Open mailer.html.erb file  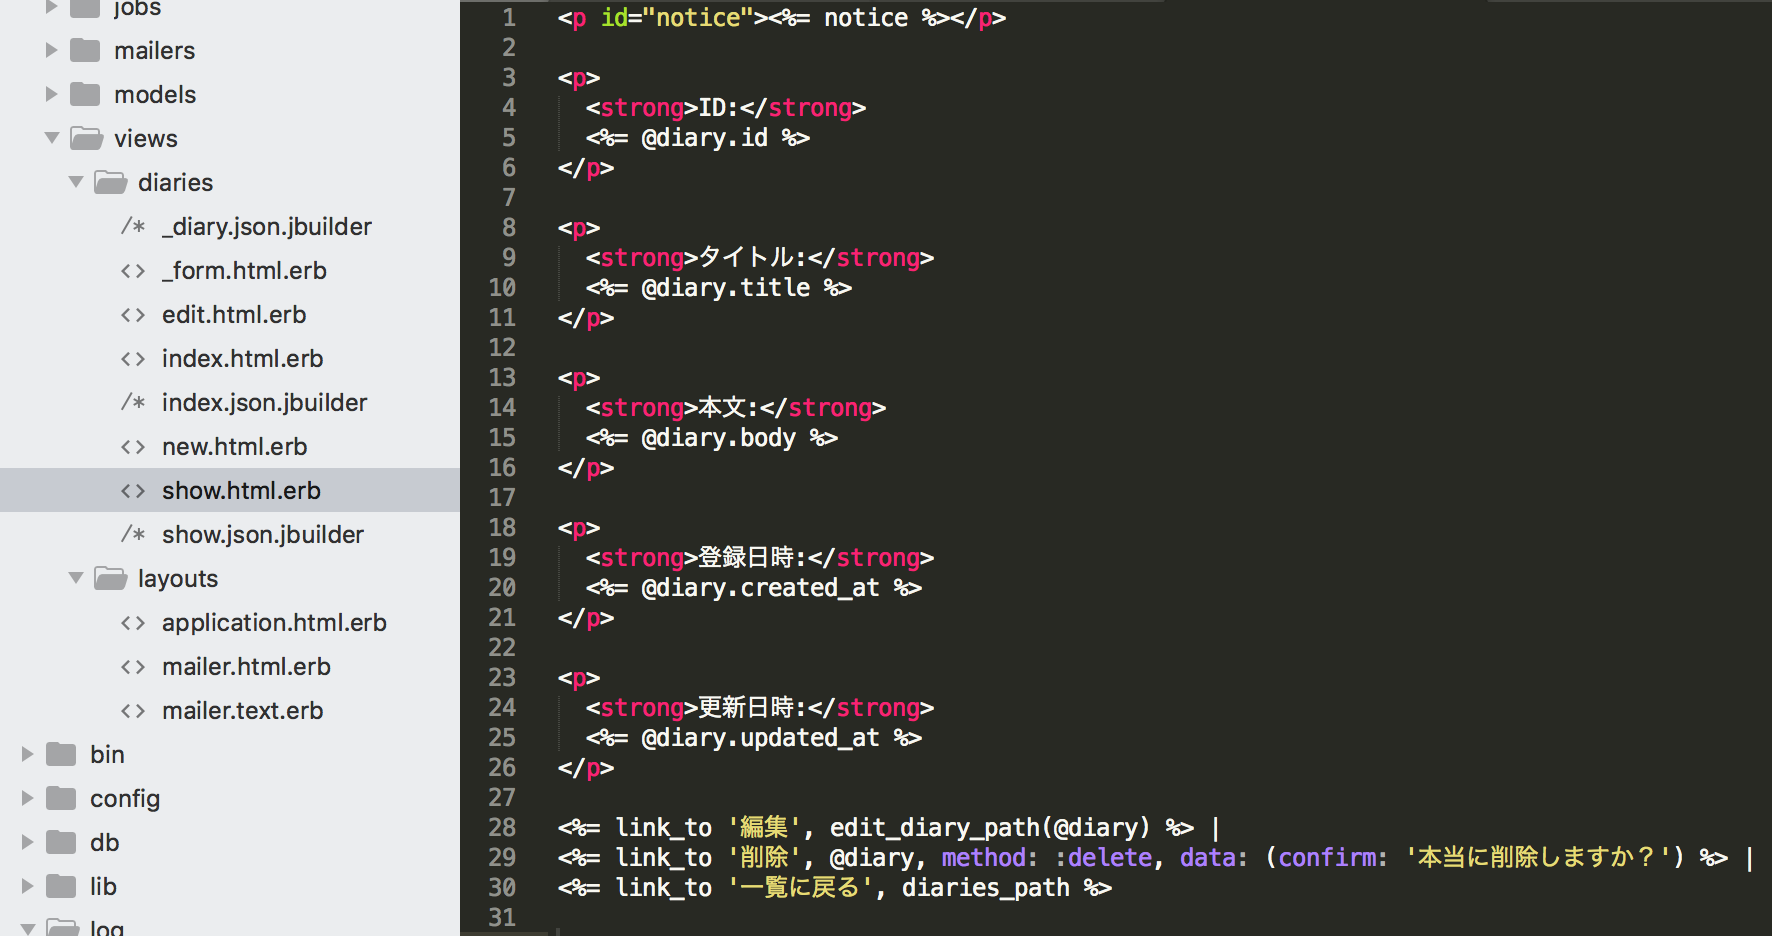246,666
